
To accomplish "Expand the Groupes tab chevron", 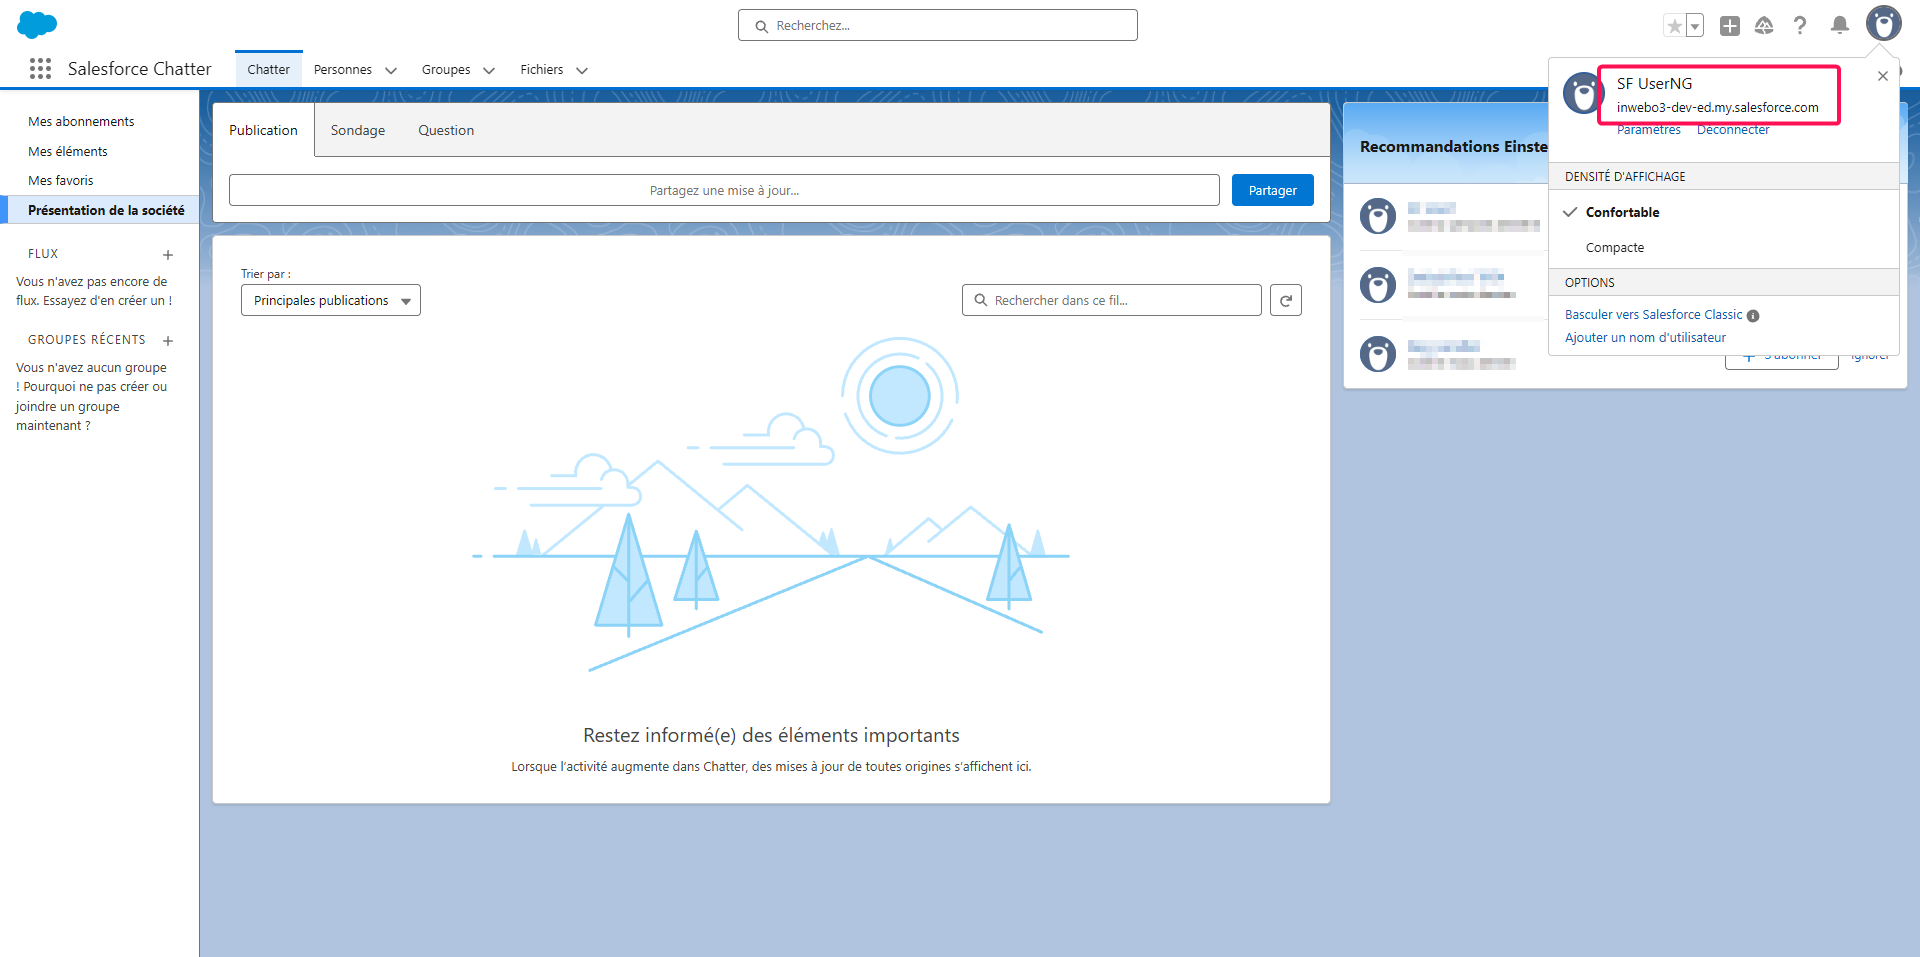I will click(489, 70).
